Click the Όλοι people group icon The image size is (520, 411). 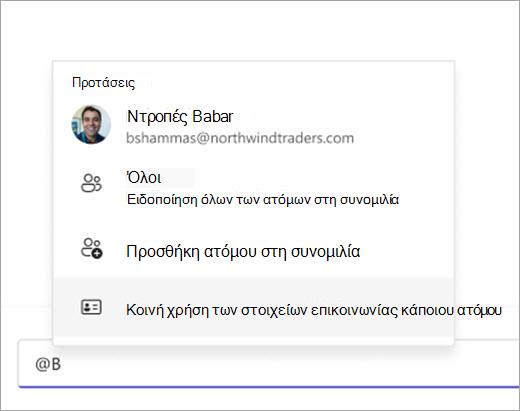tap(91, 183)
